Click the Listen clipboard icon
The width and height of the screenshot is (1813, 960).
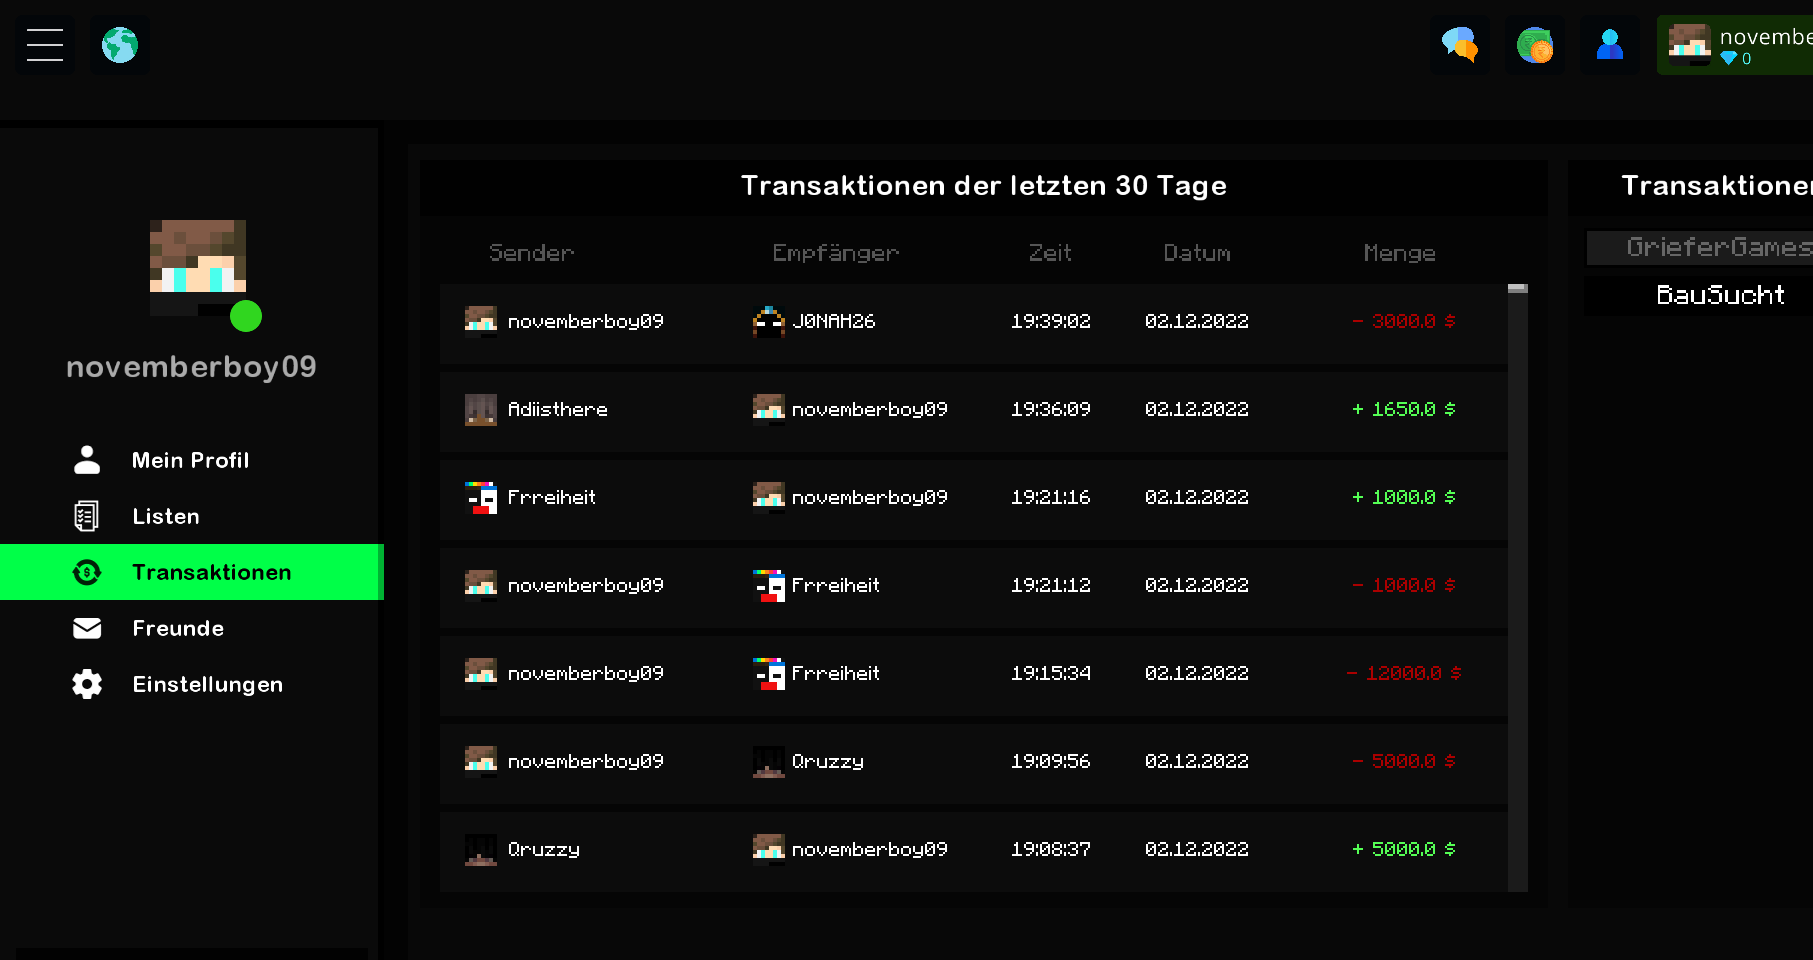tap(87, 516)
